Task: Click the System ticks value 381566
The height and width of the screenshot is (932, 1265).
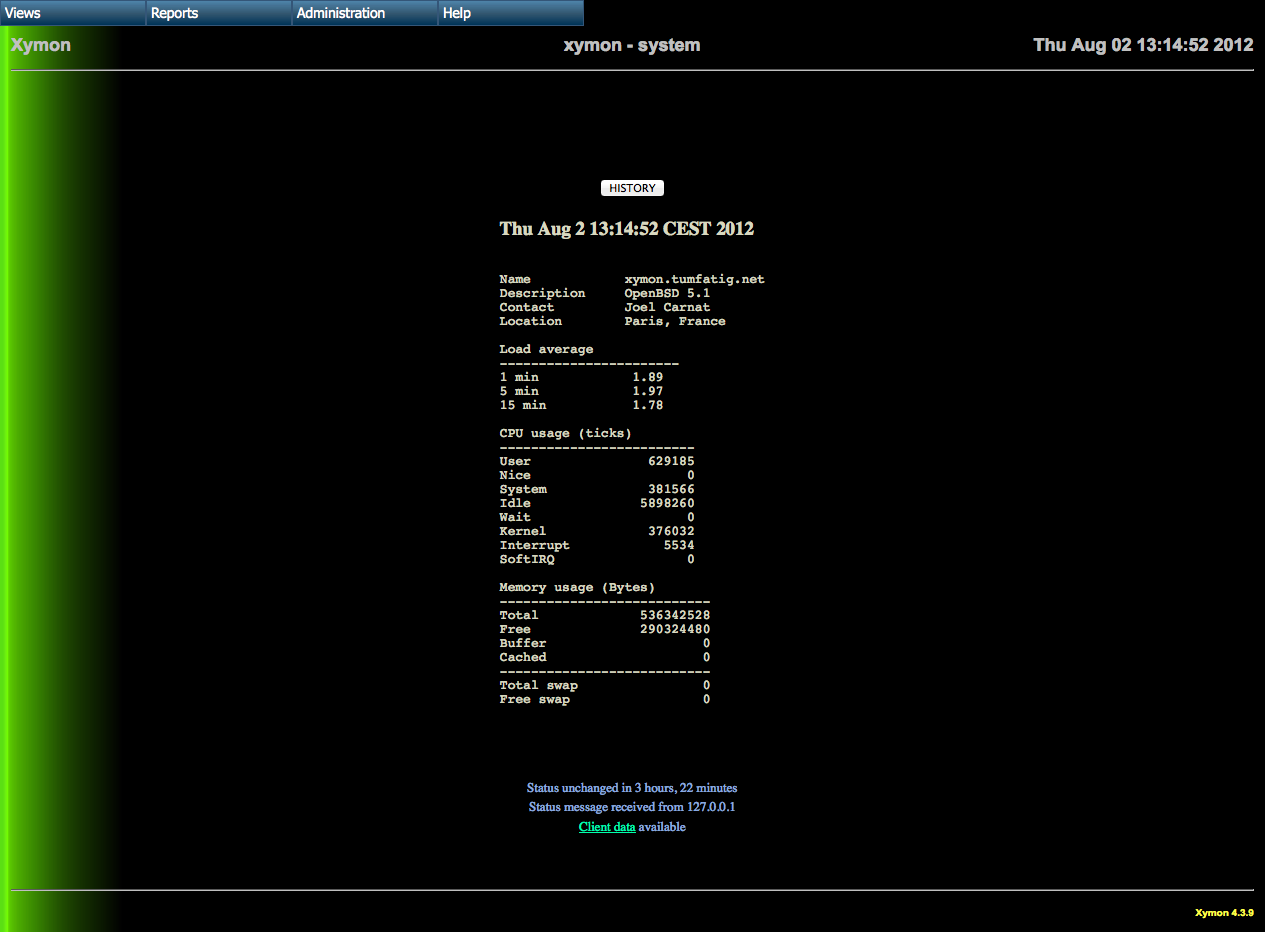Action: click(x=671, y=489)
